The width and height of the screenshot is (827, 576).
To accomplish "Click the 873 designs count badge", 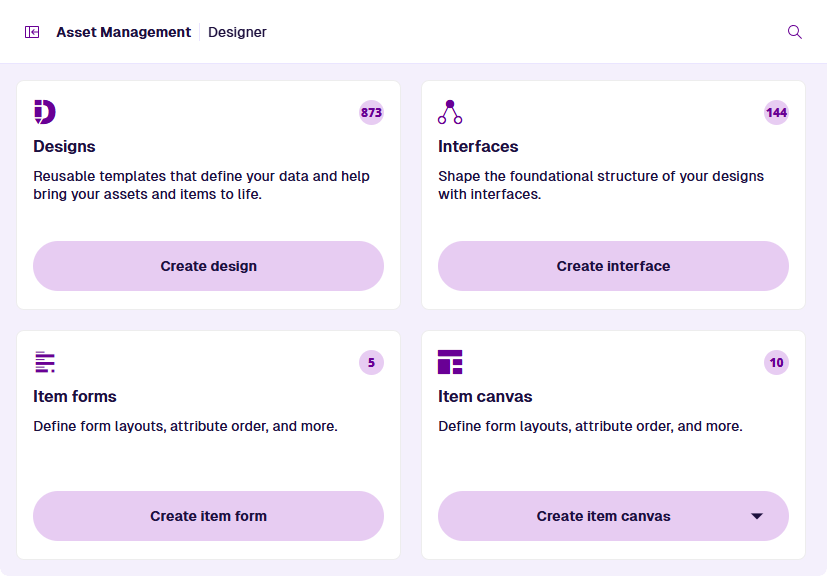I will [371, 113].
